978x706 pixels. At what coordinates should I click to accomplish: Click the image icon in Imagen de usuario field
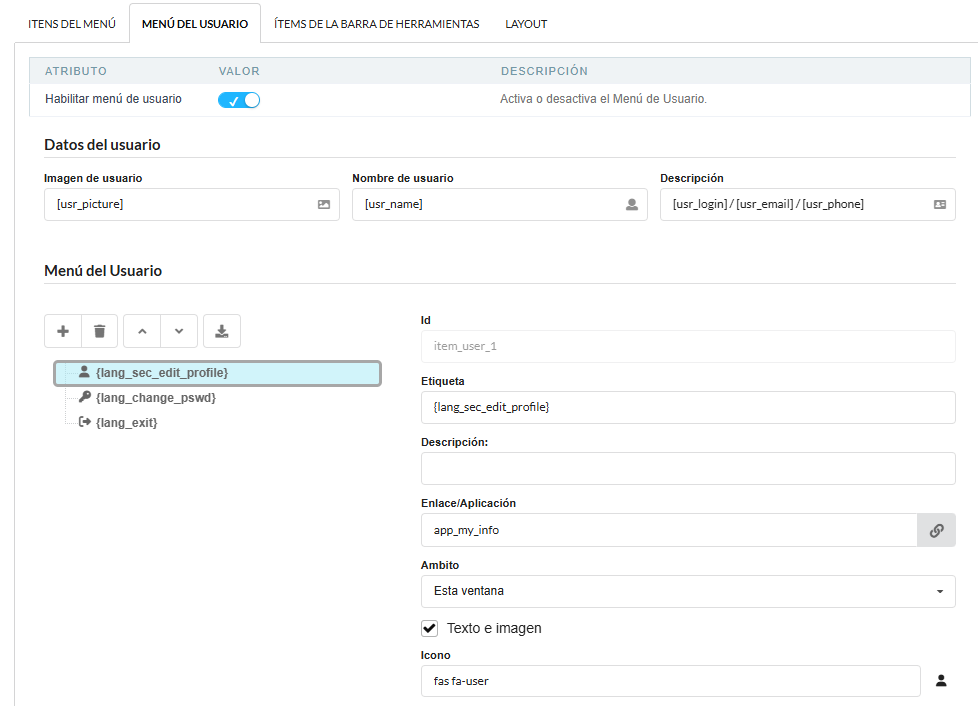click(322, 204)
